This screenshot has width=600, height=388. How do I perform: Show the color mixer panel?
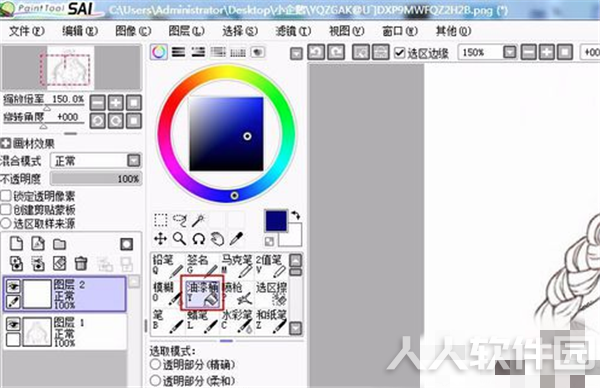click(x=218, y=52)
